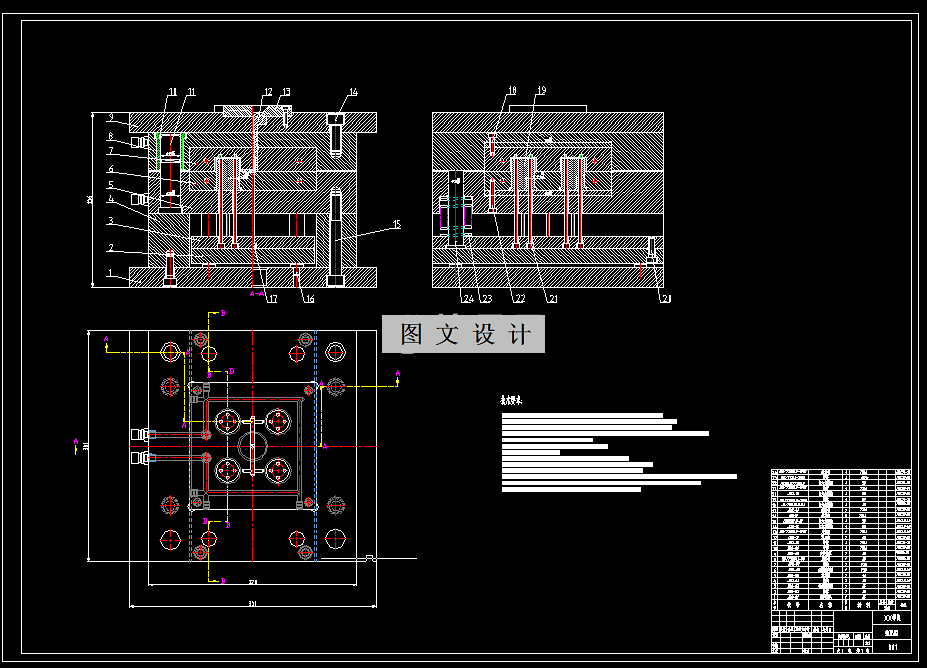Pick part number 14 callout
The image size is (927, 668).
pos(354,92)
